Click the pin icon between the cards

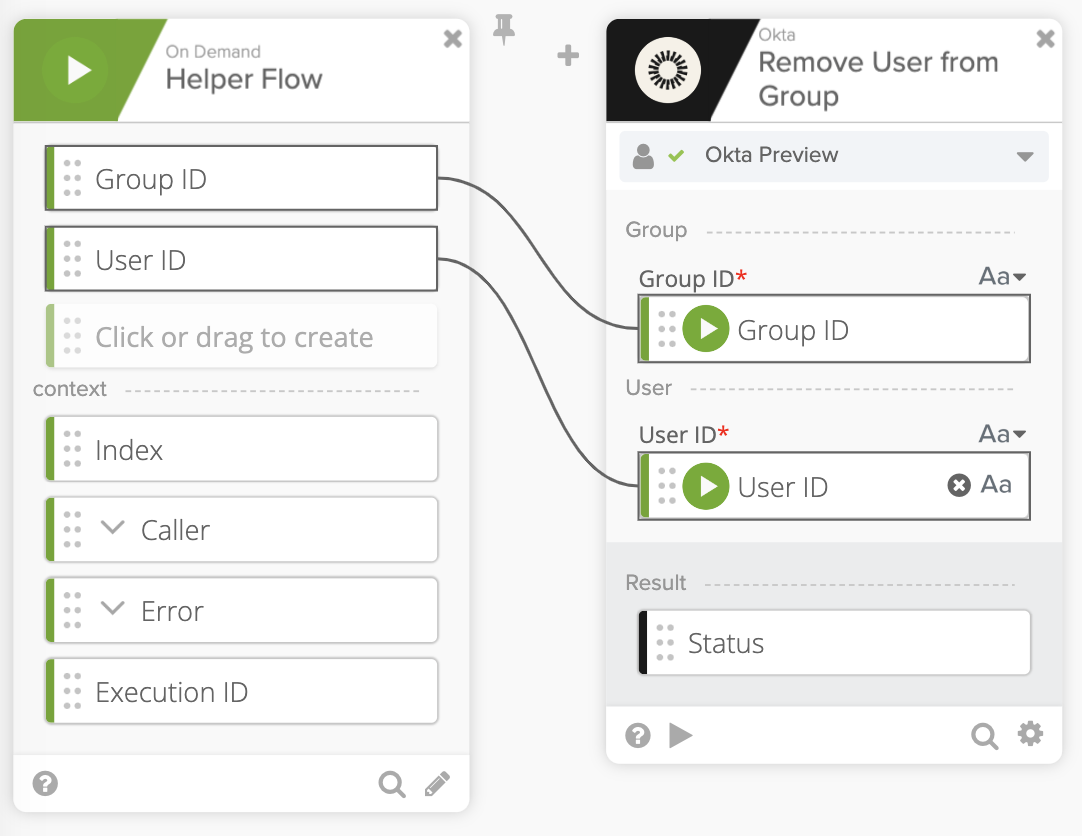click(x=504, y=32)
